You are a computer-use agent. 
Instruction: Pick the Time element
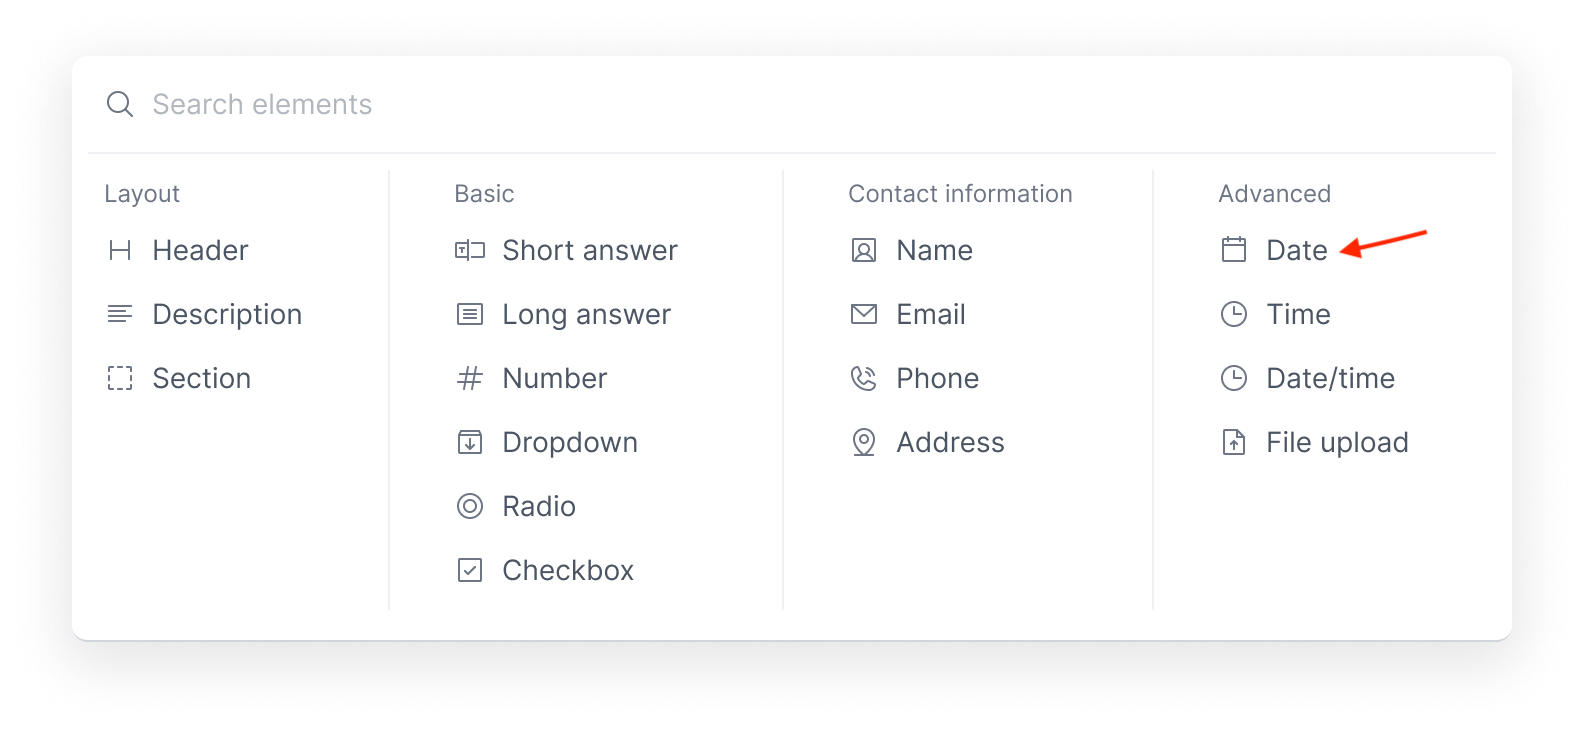click(1298, 314)
